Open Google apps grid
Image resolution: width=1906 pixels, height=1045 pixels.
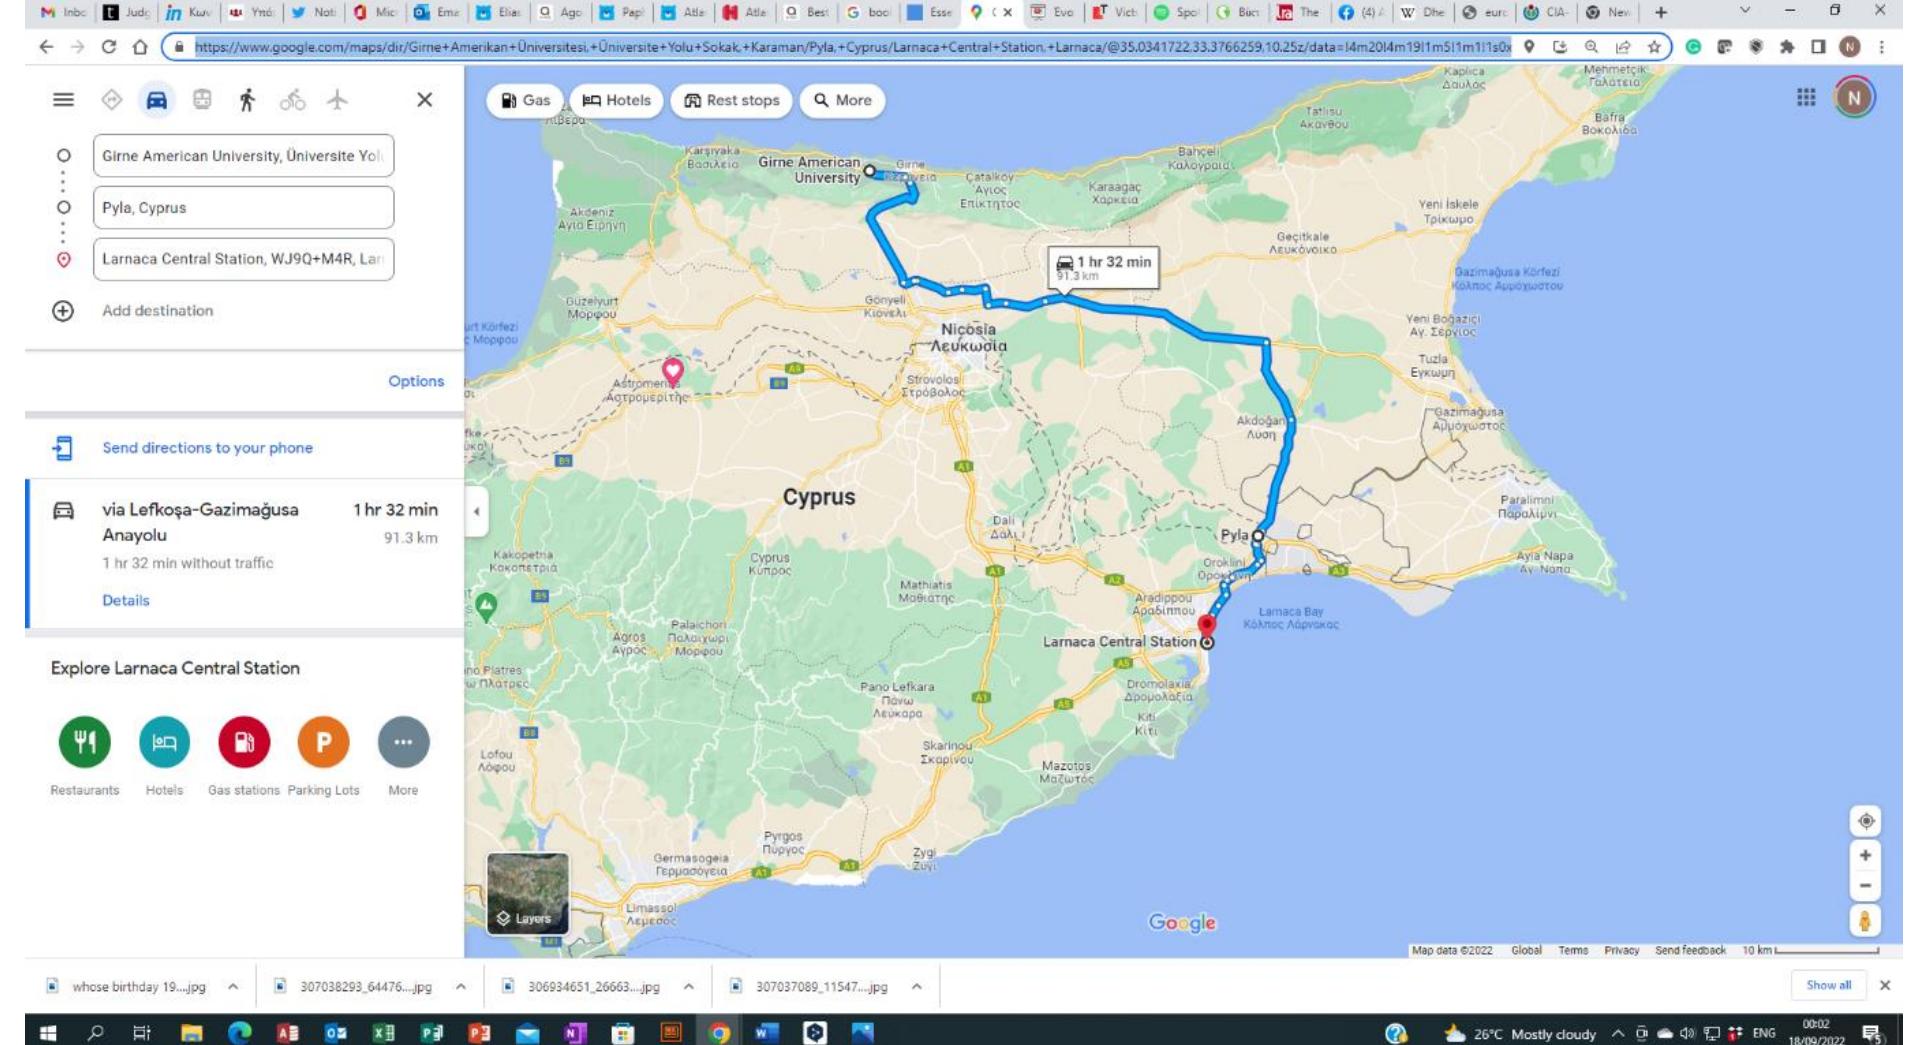(1805, 98)
